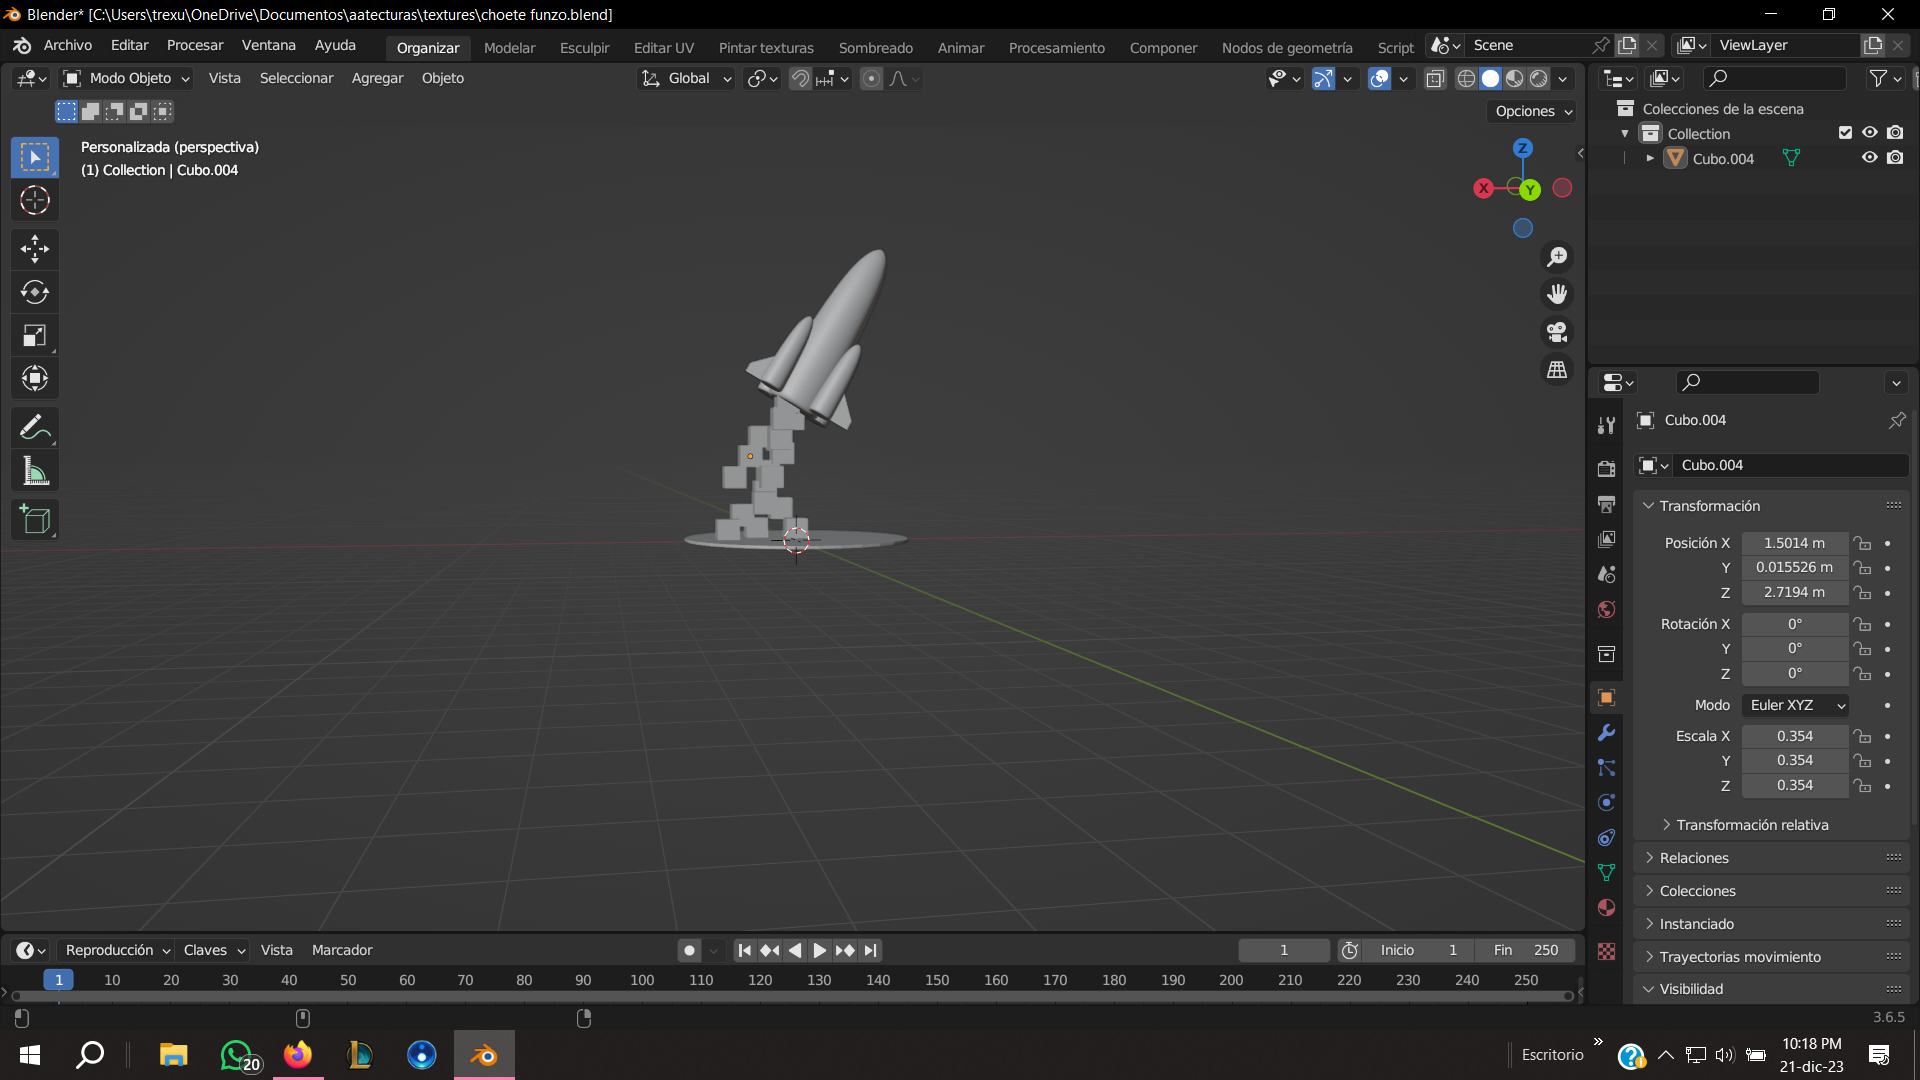Jump to the last frame of the animation
The height and width of the screenshot is (1080, 1920).
(871, 950)
